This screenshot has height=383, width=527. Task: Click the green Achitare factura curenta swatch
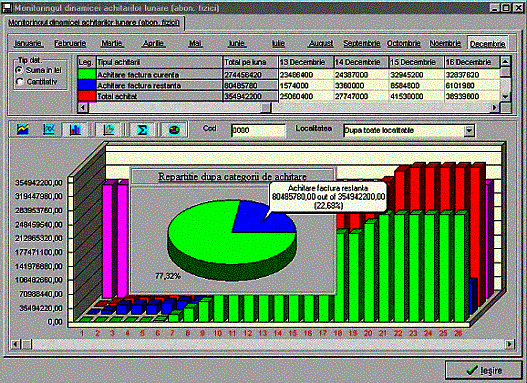tap(87, 74)
